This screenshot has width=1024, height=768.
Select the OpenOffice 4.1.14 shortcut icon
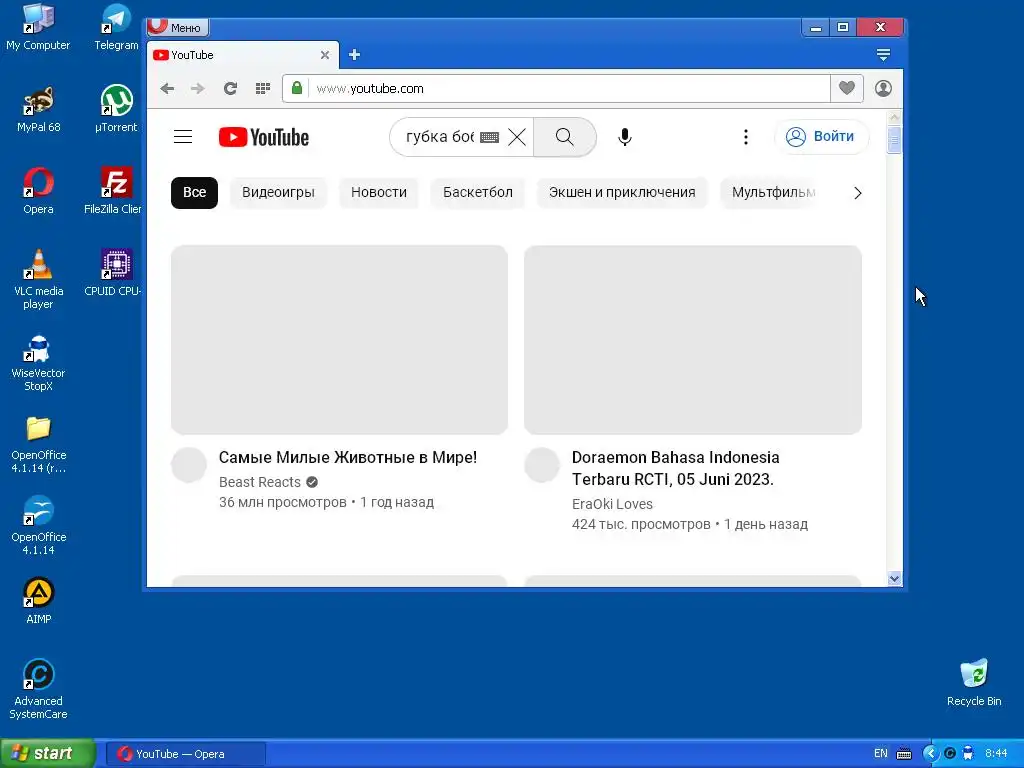pos(38,526)
